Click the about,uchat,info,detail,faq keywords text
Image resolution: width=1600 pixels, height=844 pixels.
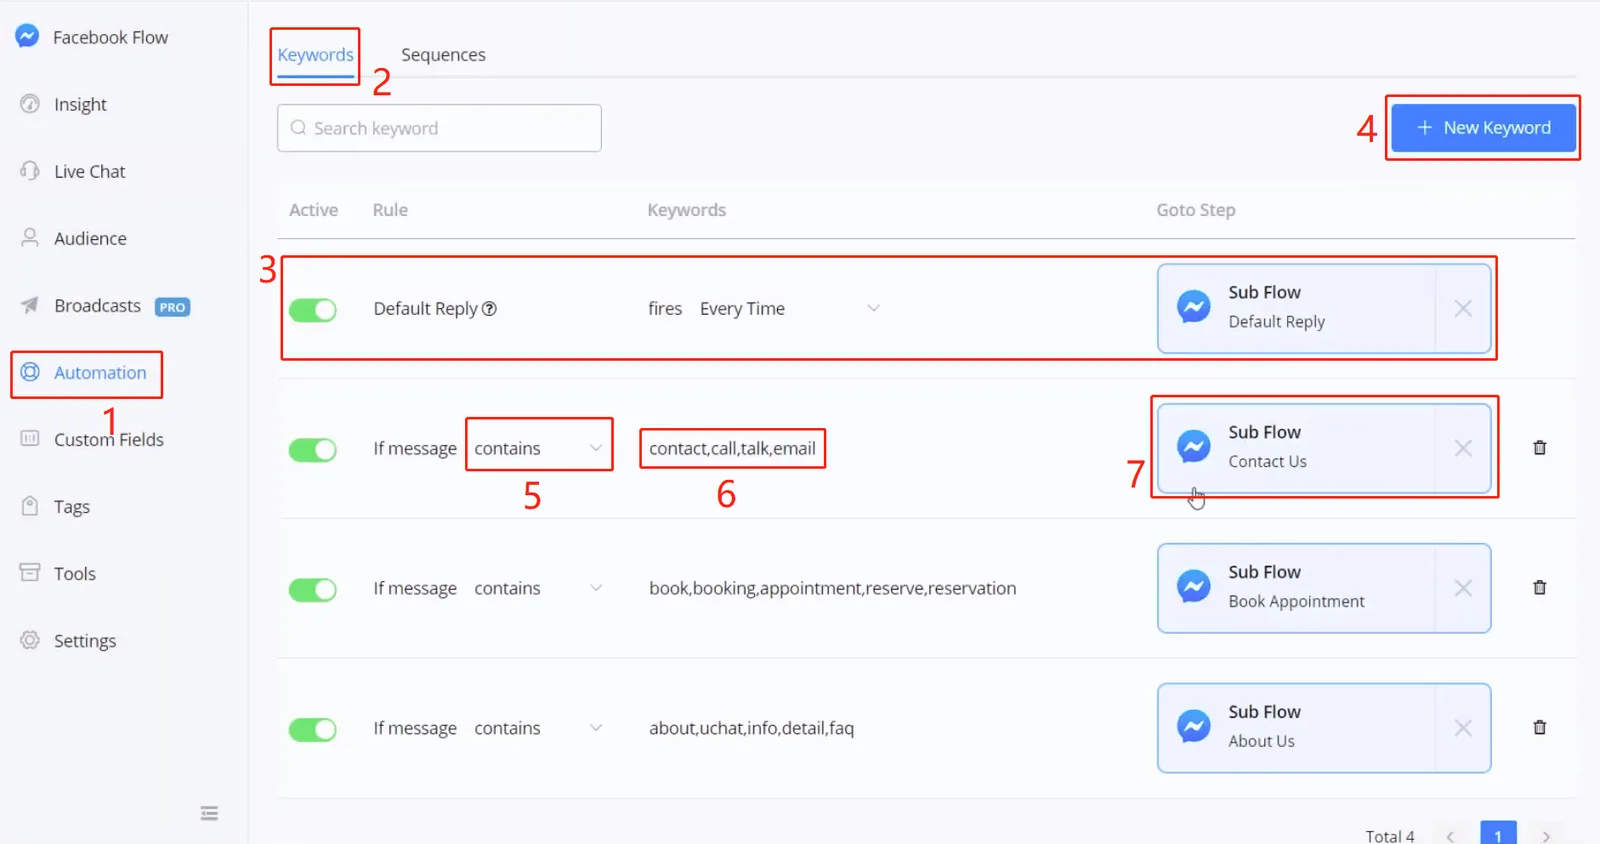(751, 728)
